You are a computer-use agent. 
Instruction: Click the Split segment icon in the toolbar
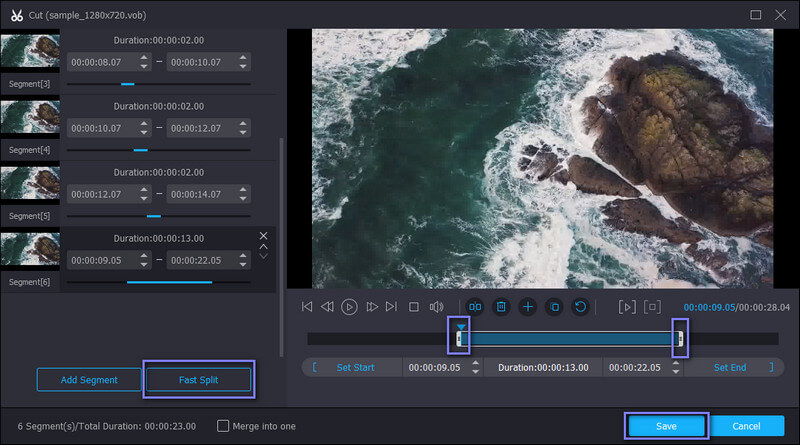point(475,307)
